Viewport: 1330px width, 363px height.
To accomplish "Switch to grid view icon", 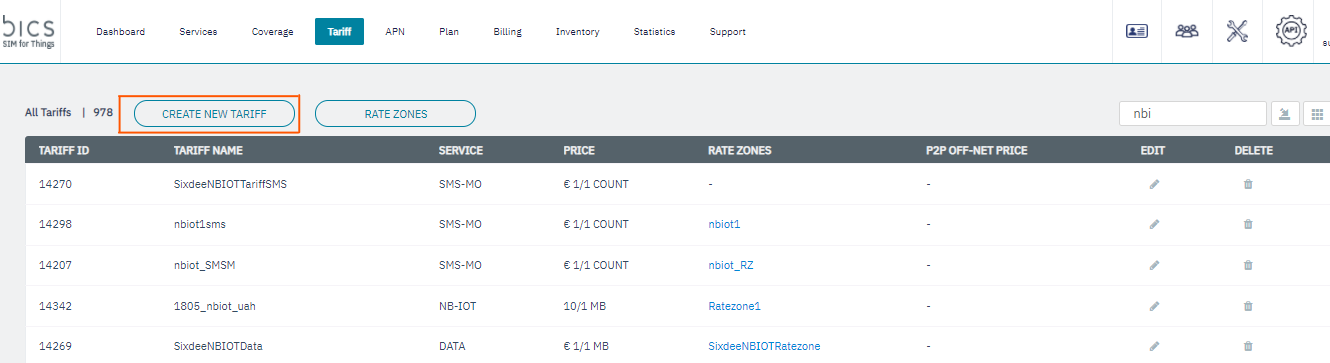I will 1317,114.
